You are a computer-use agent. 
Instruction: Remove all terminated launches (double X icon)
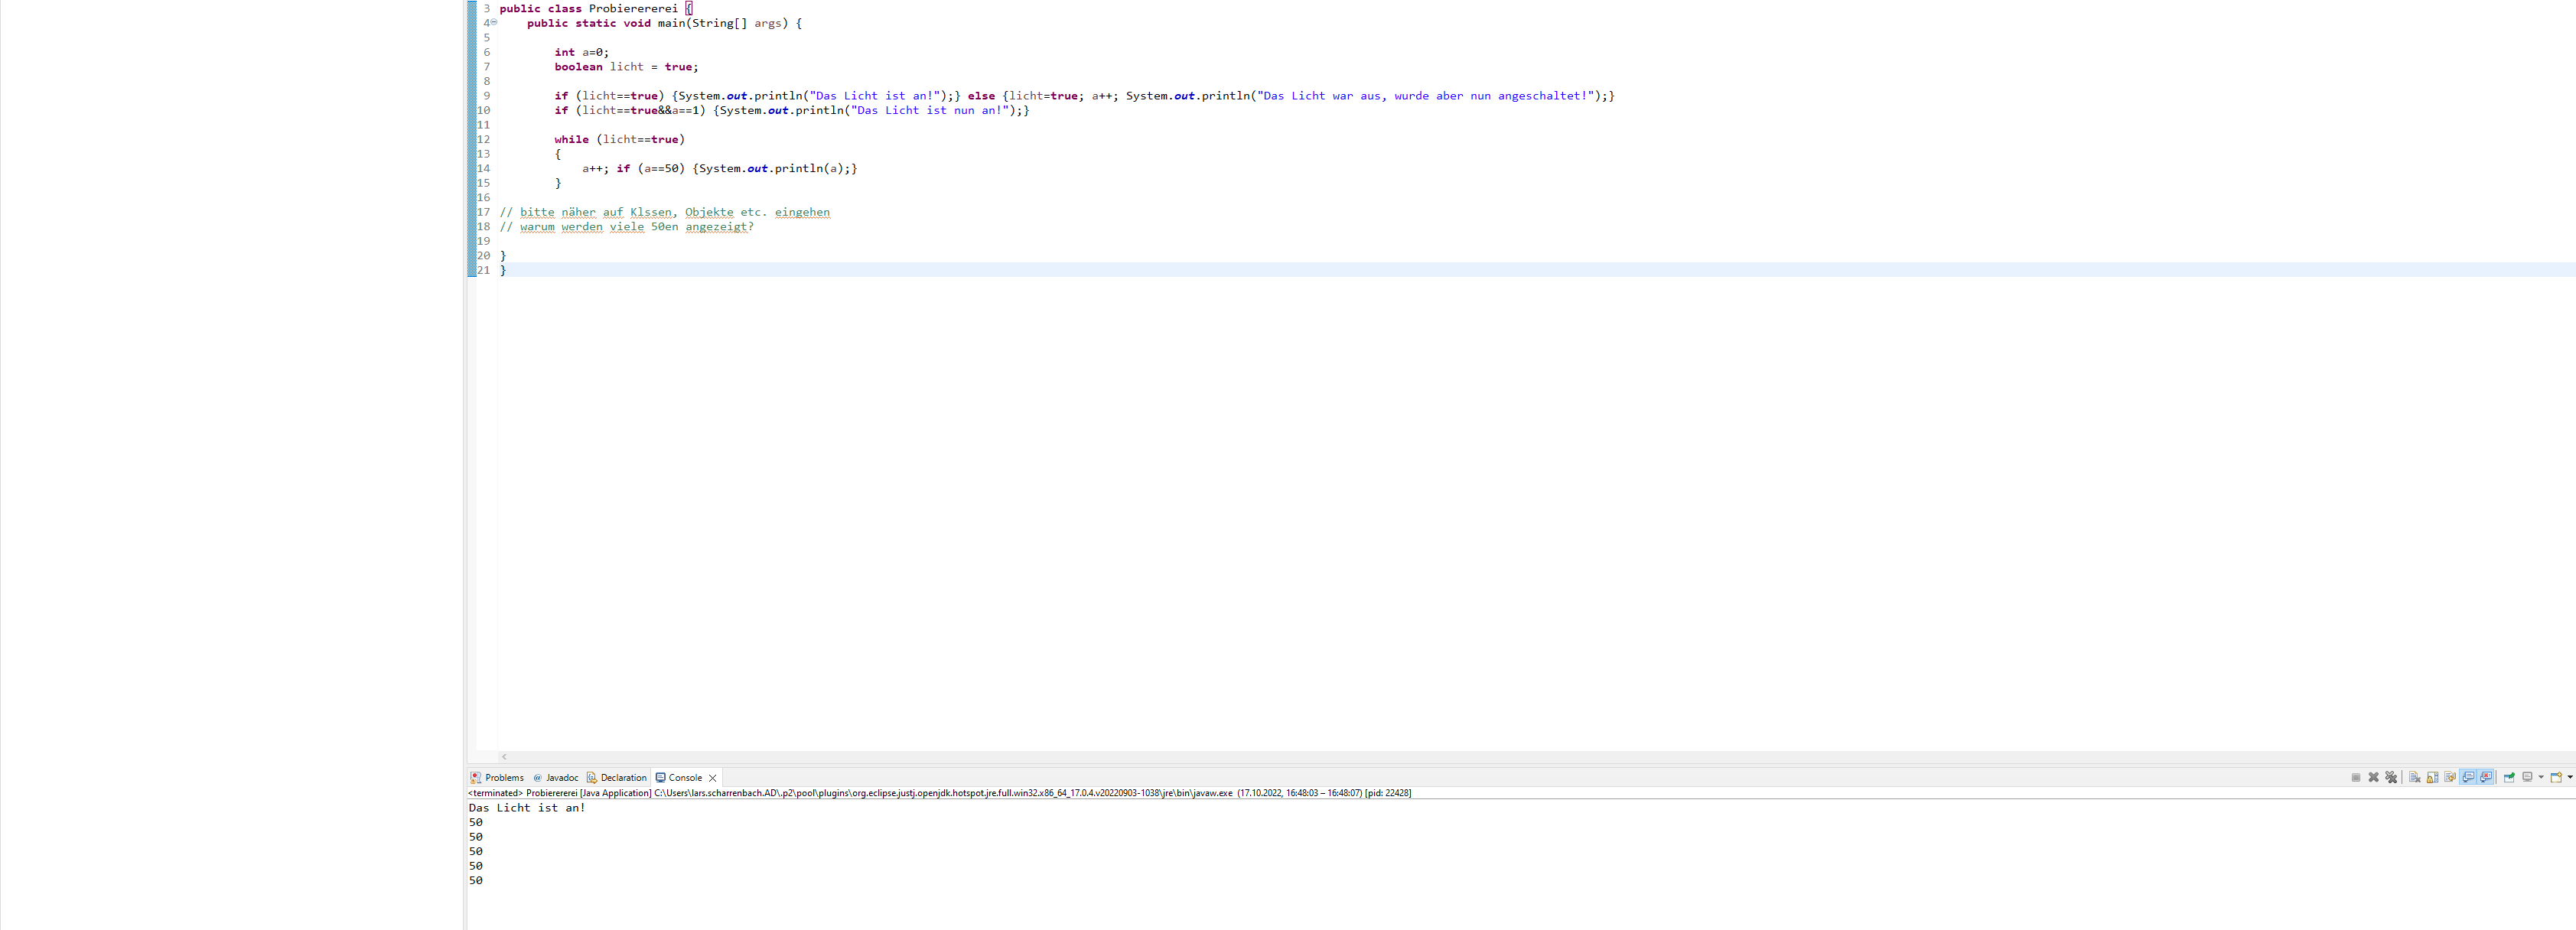coord(2391,777)
